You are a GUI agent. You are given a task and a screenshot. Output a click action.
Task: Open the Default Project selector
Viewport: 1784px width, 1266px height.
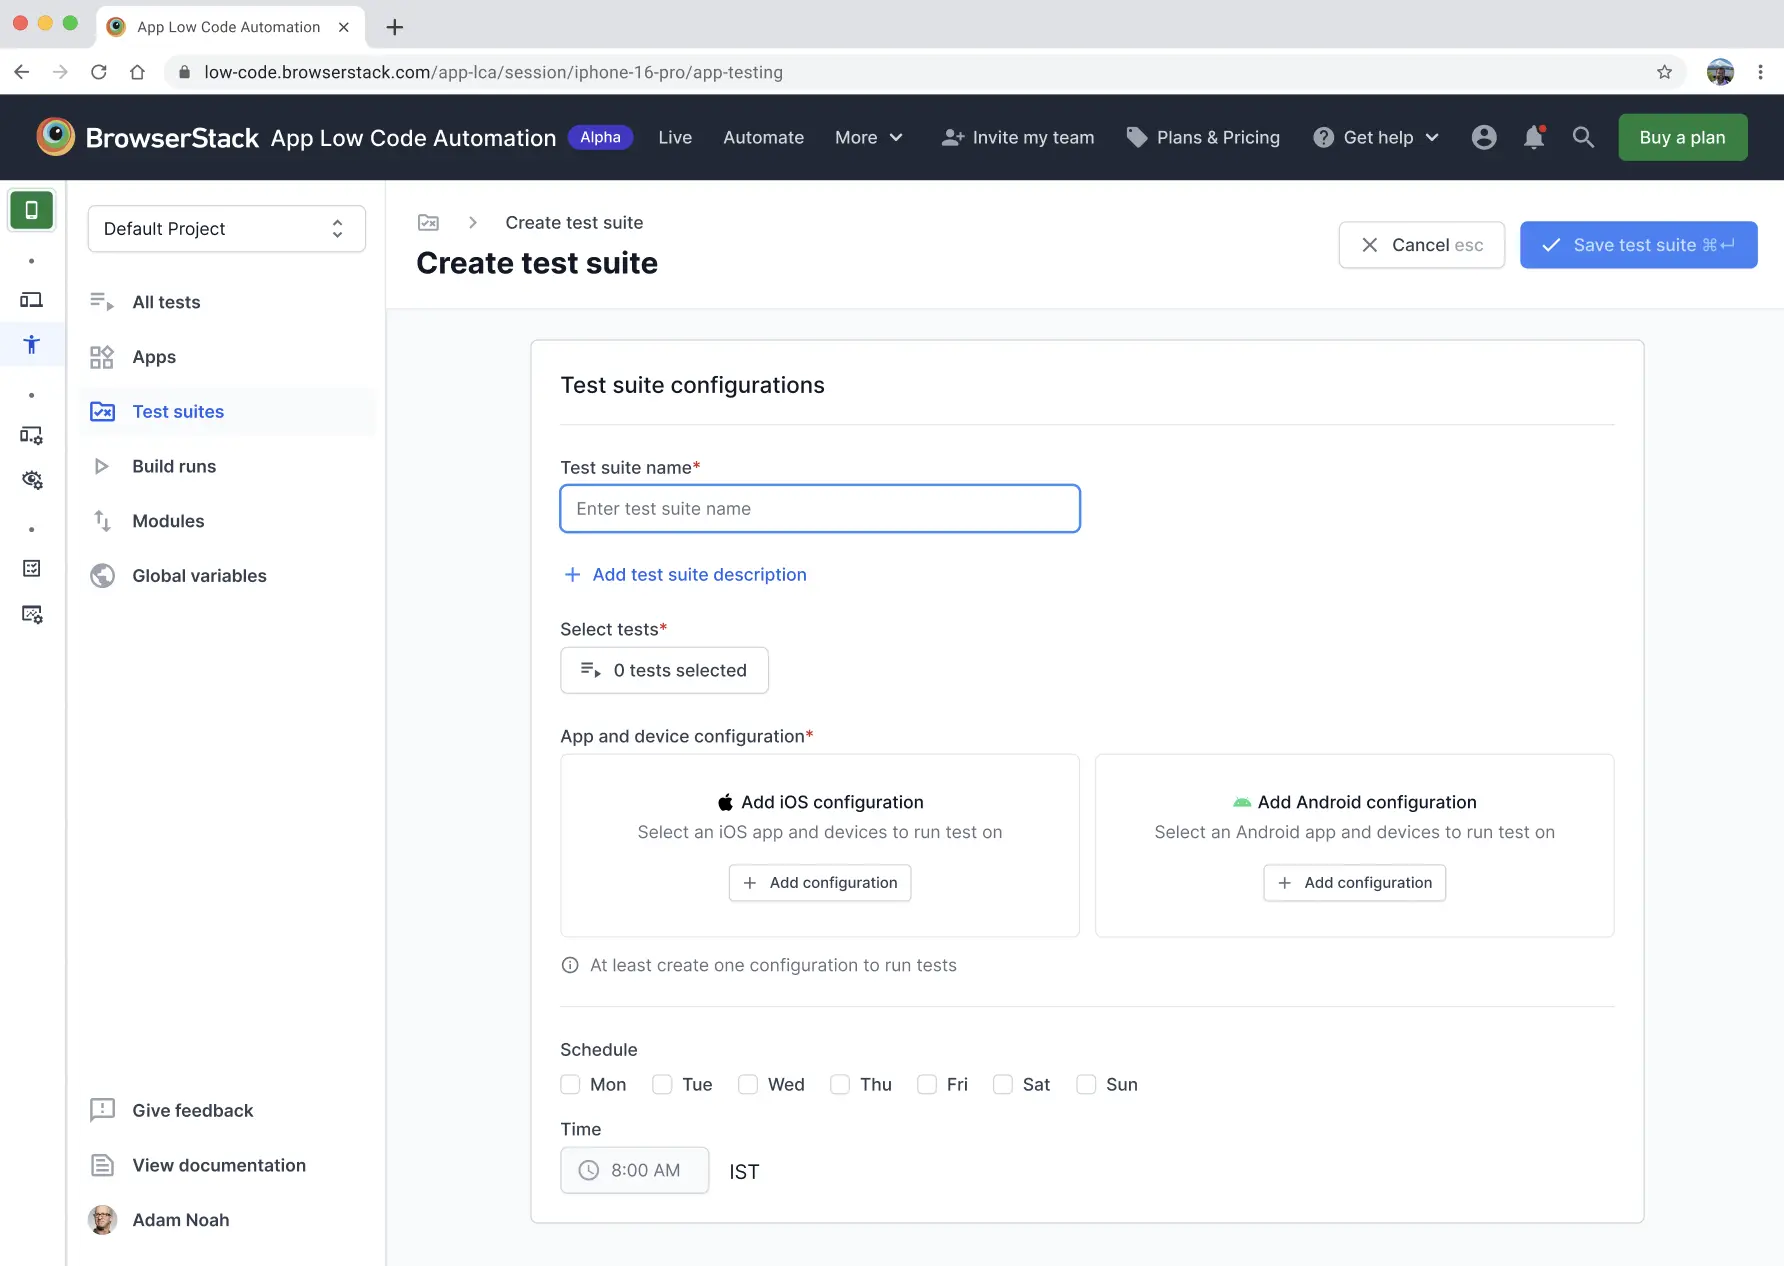pyautogui.click(x=225, y=228)
